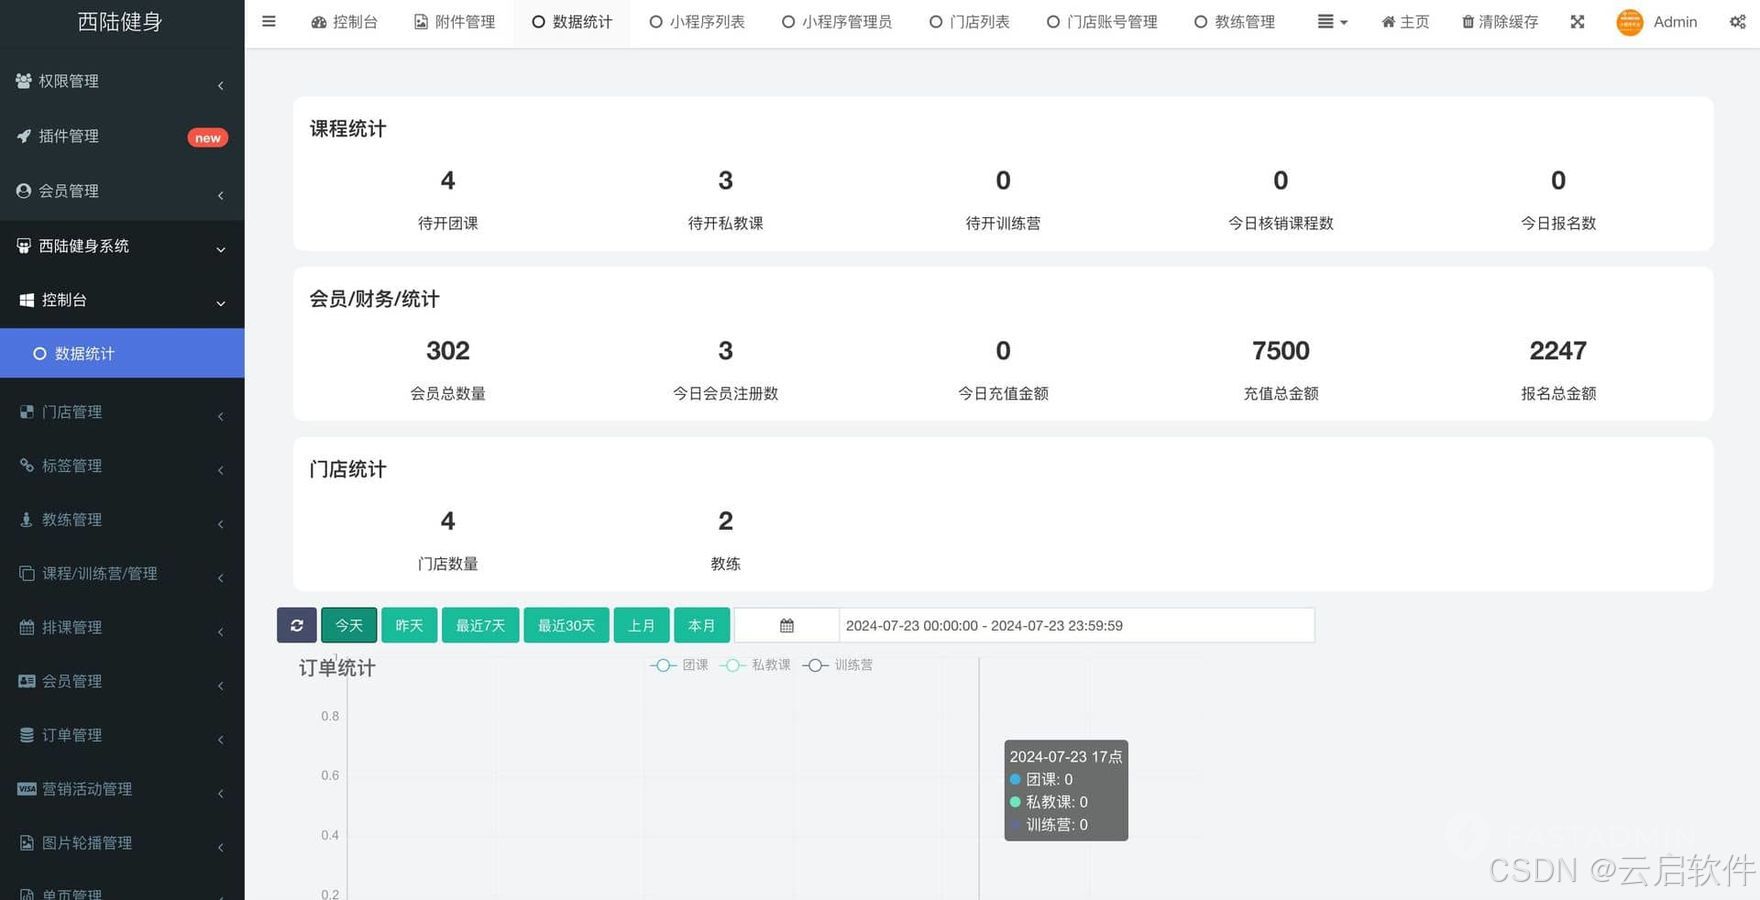This screenshot has width=1760, height=900.
Task: Click the fullscreen expand icon in the top bar
Action: pos(1577,21)
